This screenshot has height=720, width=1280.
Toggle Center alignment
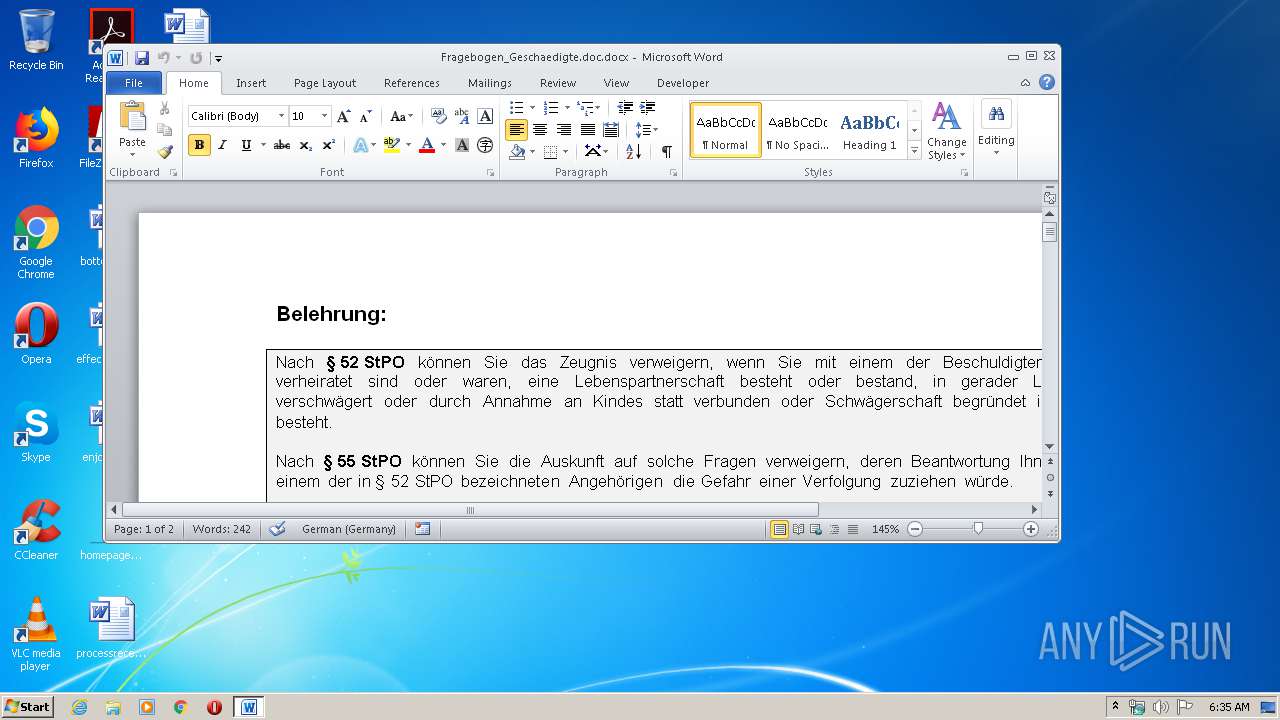coord(540,130)
